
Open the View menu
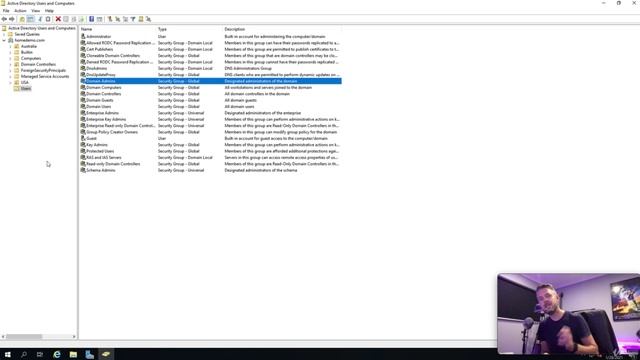36,11
